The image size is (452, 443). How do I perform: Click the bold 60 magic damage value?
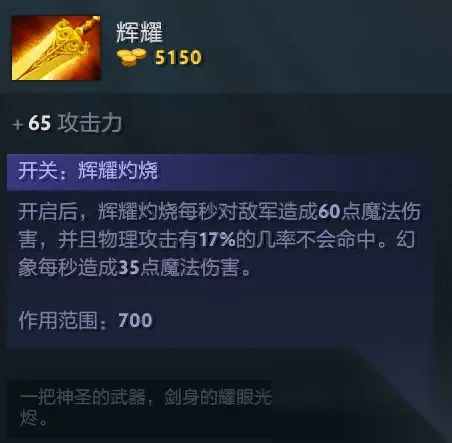coord(329,211)
